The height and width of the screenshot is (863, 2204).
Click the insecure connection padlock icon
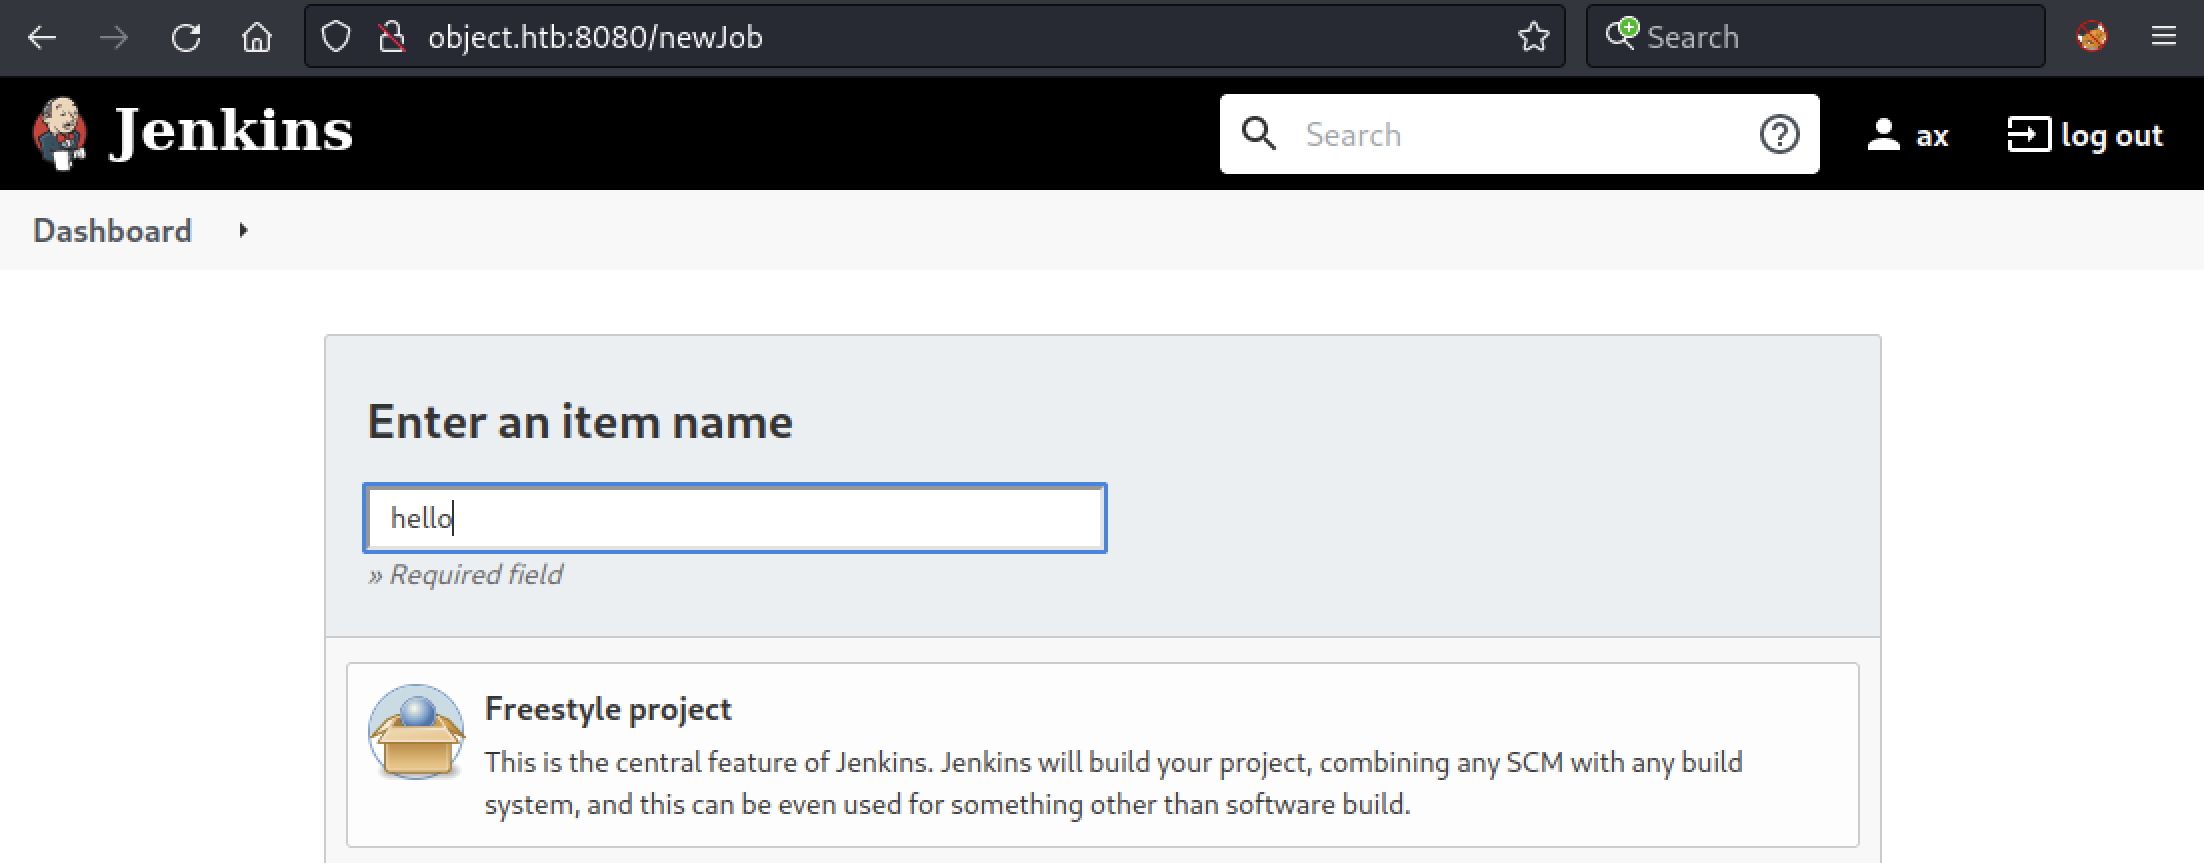391,38
